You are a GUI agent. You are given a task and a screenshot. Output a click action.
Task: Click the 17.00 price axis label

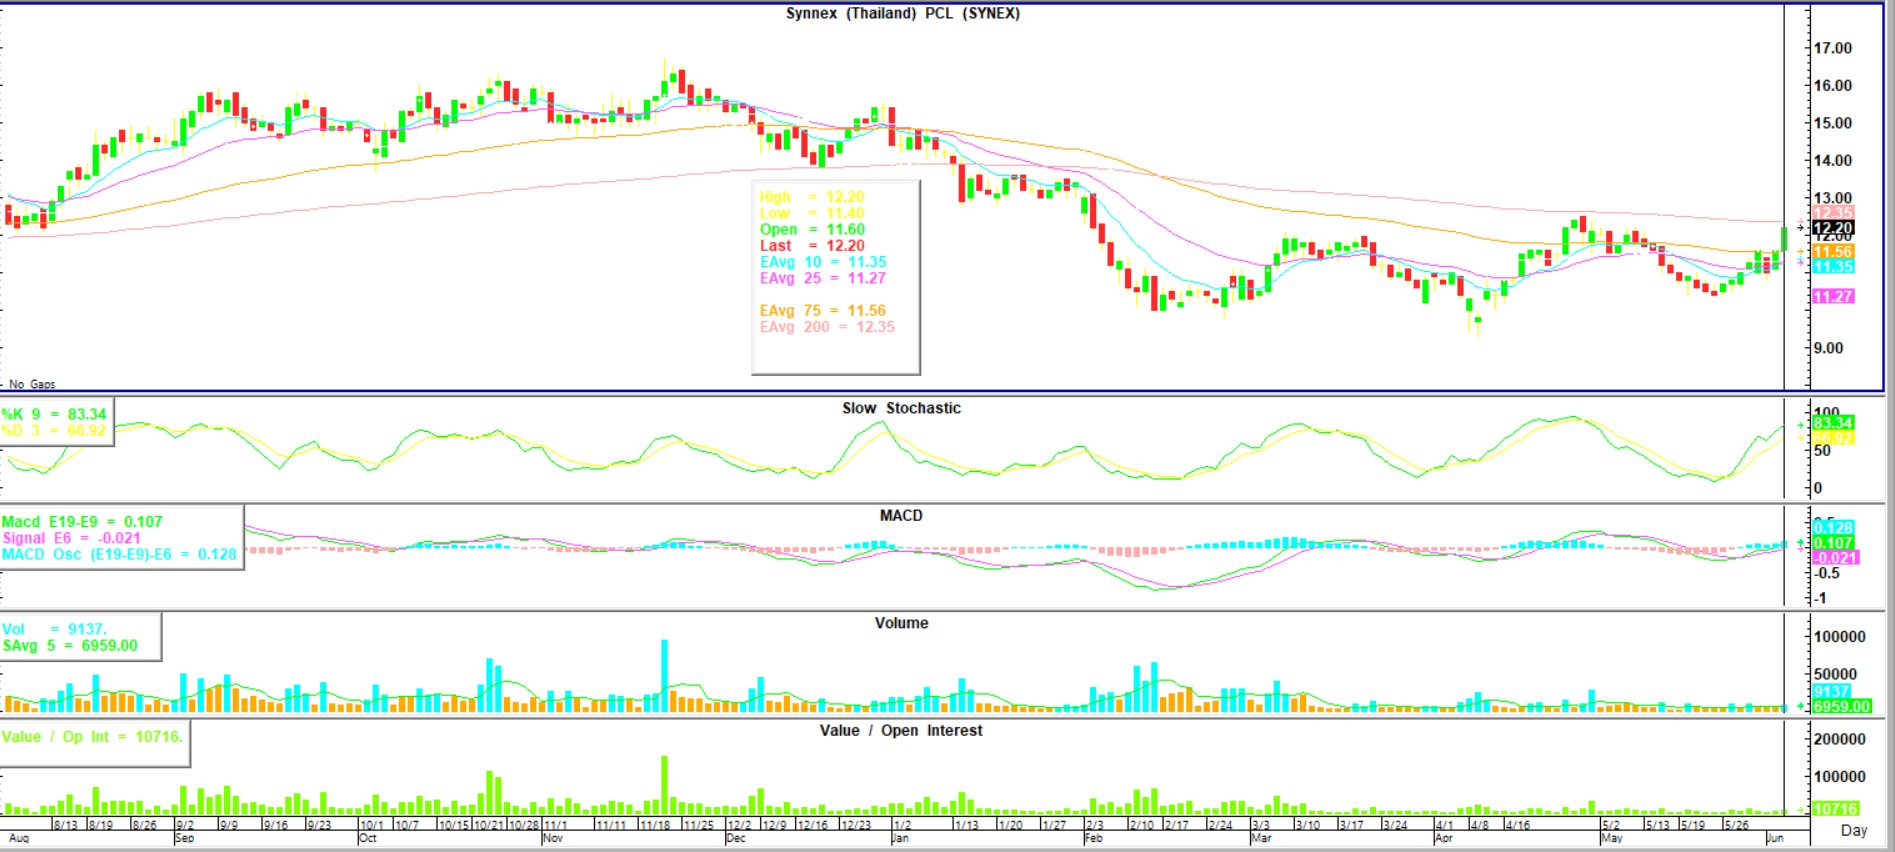(x=1833, y=48)
